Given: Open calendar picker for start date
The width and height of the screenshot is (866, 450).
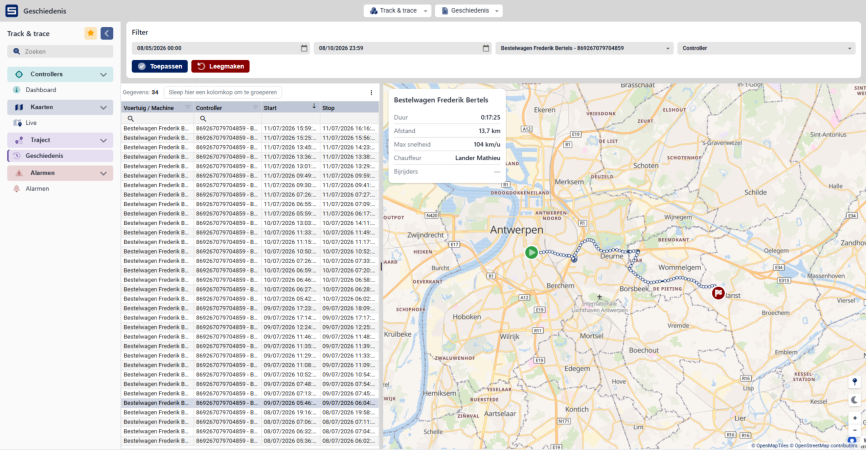Looking at the screenshot, I should pyautogui.click(x=304, y=48).
